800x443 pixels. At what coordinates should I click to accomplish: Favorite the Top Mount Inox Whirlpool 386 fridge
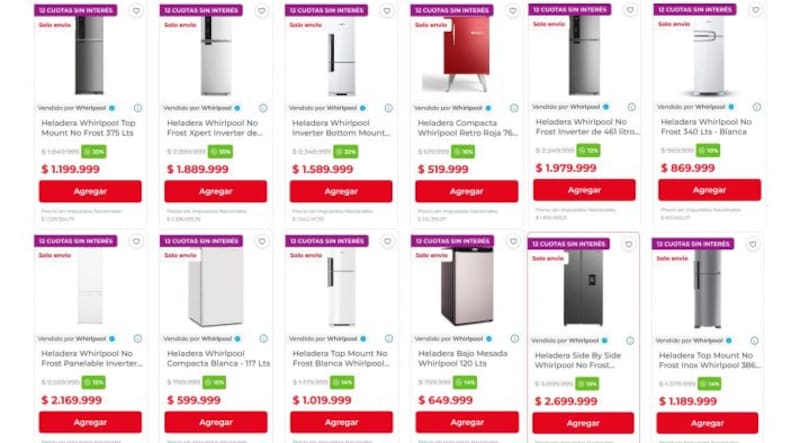753,244
